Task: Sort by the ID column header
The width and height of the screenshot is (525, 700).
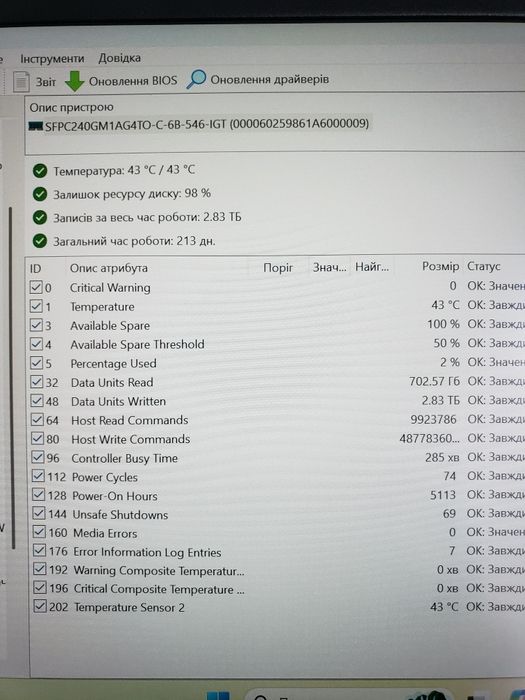Action: (35, 268)
